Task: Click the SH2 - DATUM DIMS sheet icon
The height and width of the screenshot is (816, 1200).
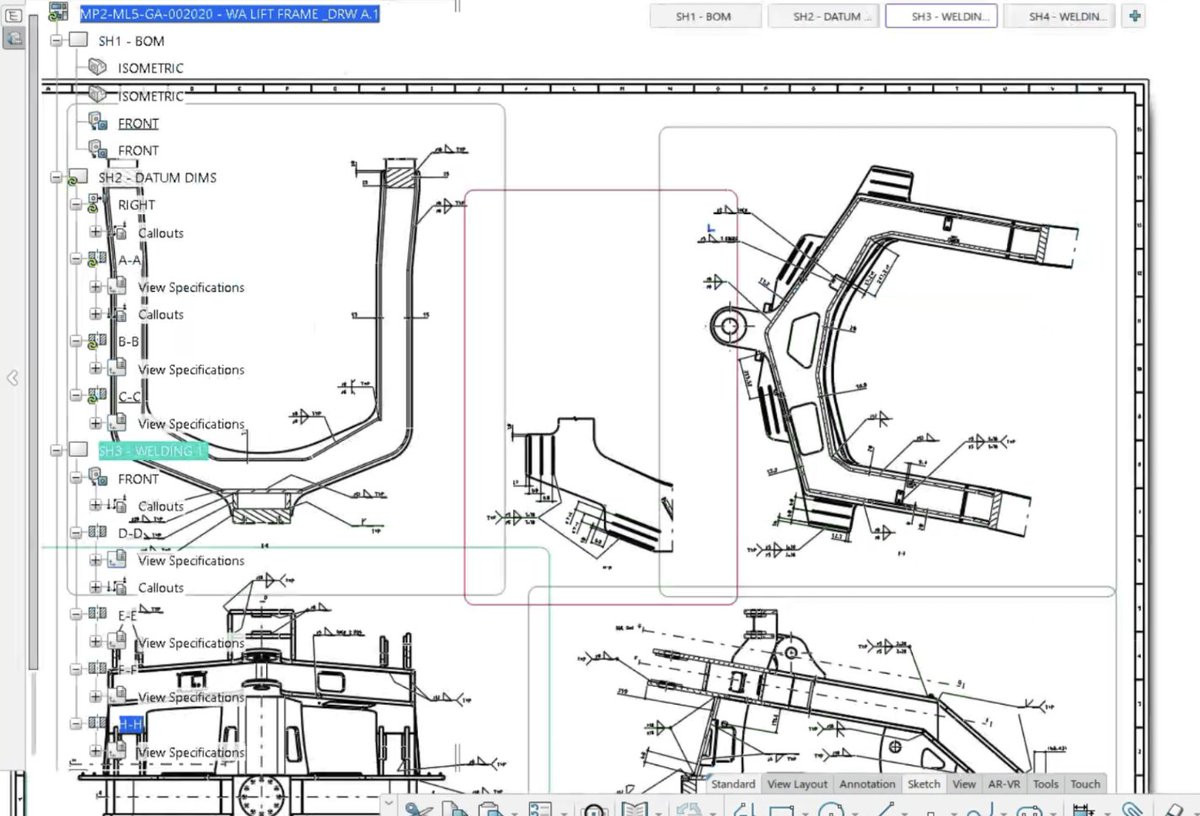Action: coord(79,177)
